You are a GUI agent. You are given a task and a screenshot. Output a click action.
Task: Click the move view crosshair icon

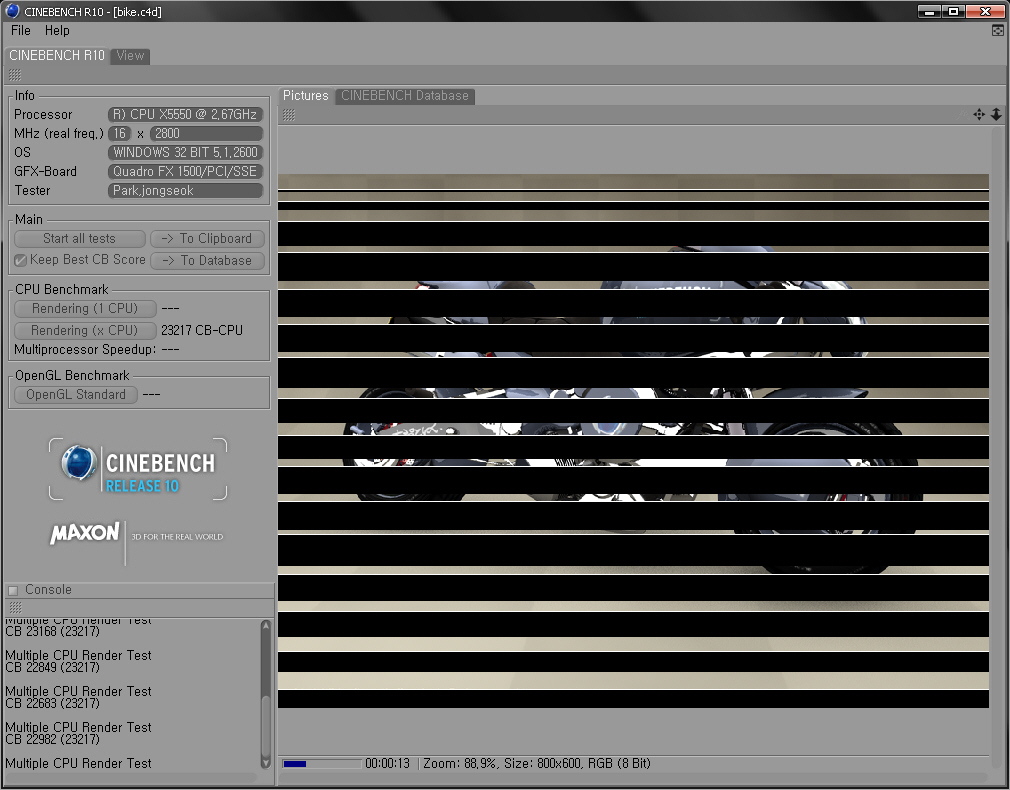(979, 115)
